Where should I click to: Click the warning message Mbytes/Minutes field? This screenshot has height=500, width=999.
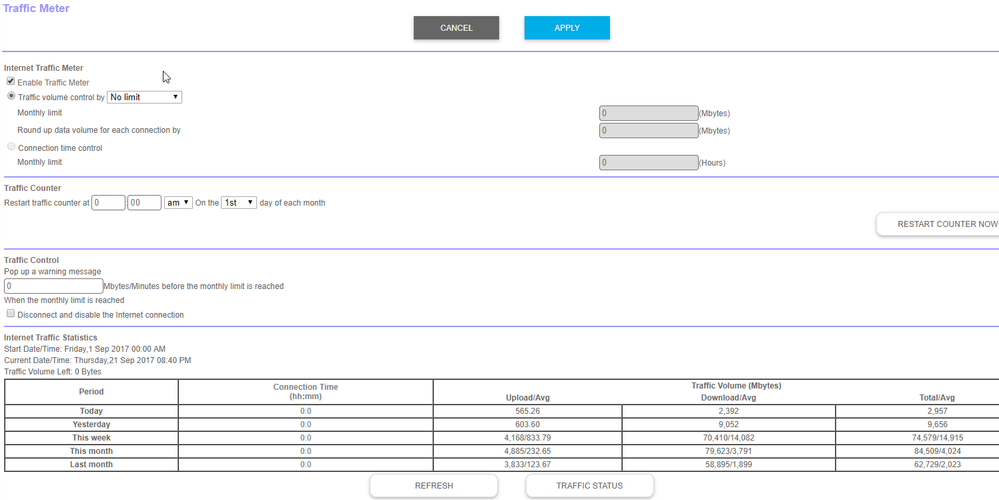tap(53, 286)
